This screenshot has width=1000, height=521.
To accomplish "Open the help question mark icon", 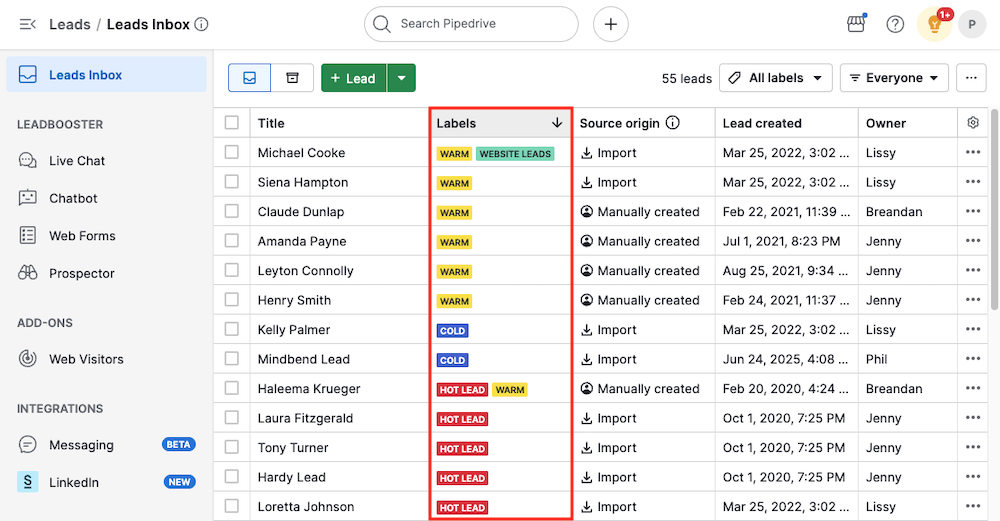I will pyautogui.click(x=895, y=24).
